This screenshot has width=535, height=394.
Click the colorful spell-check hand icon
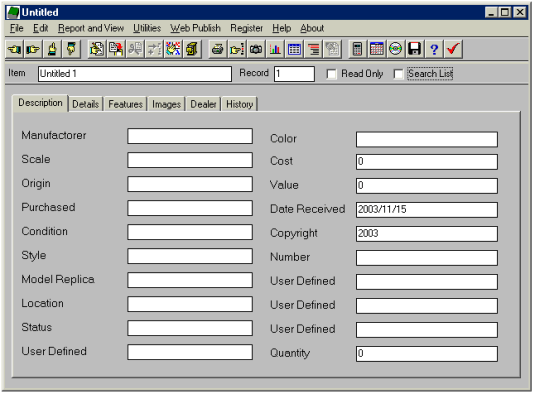tap(173, 49)
